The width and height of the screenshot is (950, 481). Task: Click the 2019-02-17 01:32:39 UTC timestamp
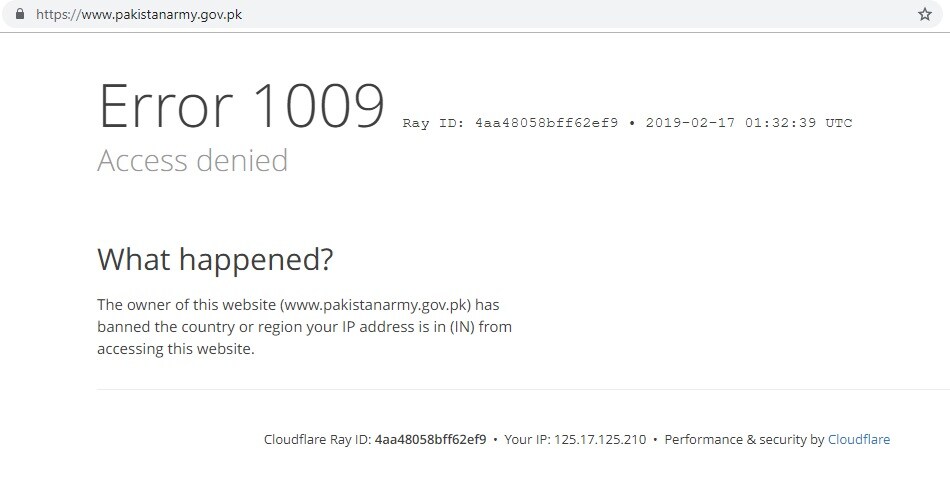tap(749, 123)
